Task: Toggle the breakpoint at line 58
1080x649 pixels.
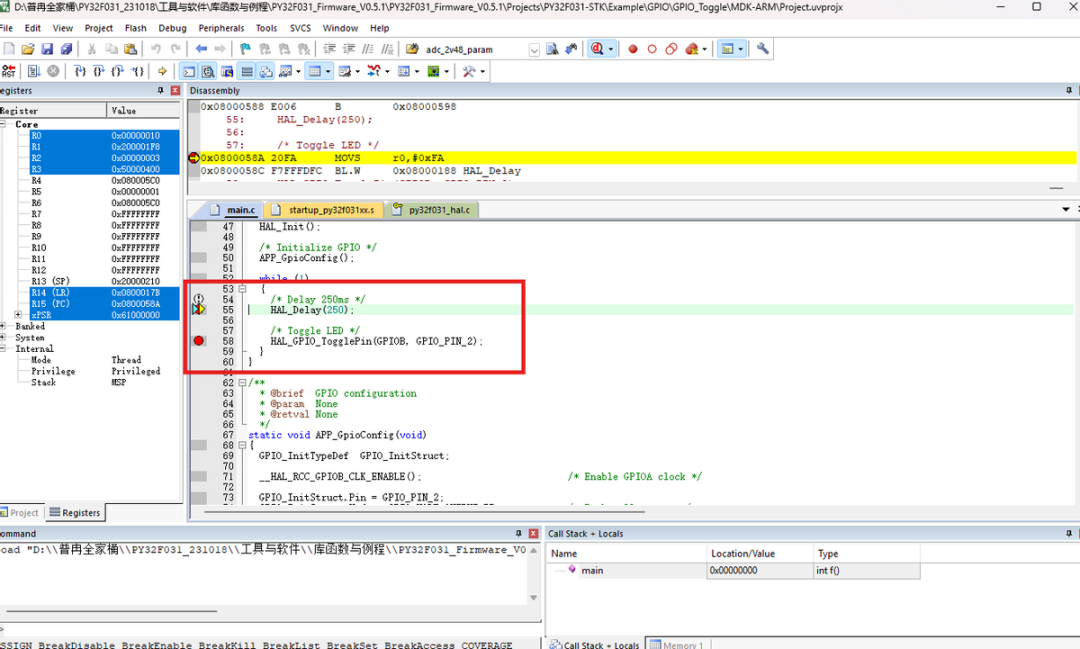Action: (198, 341)
